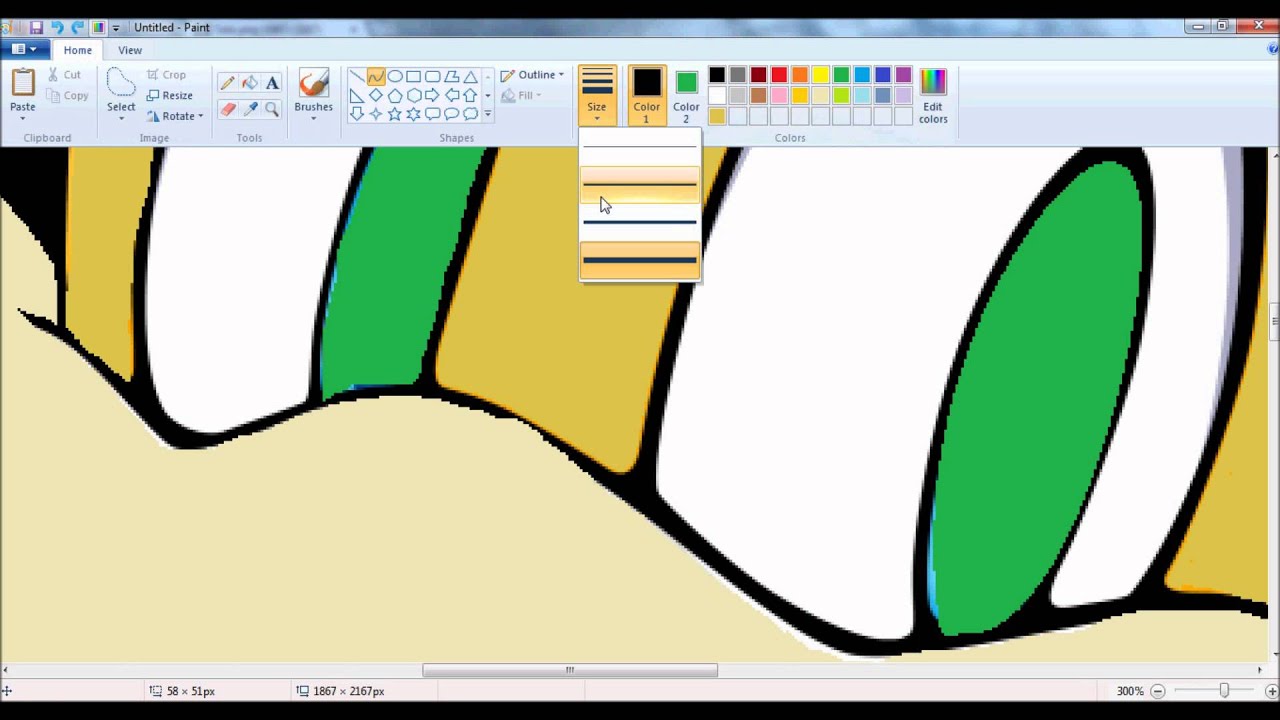Pick the thickest line size option
This screenshot has width=1280, height=720.
tap(640, 261)
